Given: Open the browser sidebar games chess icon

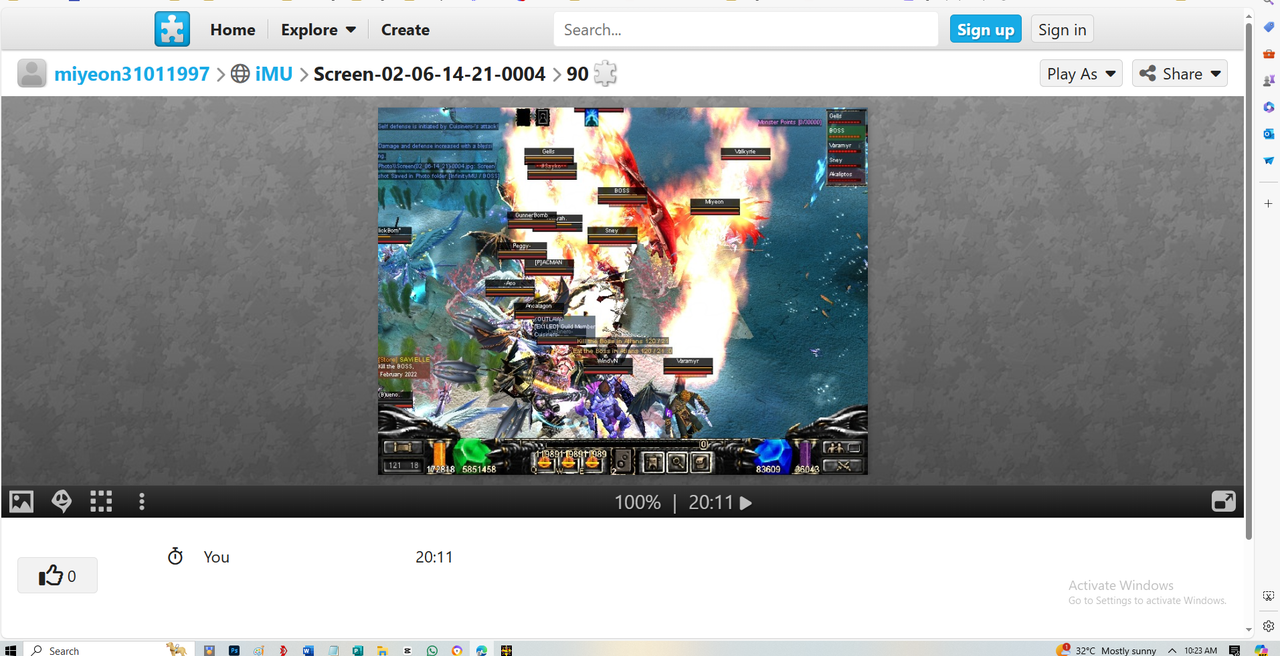Looking at the screenshot, I should pos(1268,81).
